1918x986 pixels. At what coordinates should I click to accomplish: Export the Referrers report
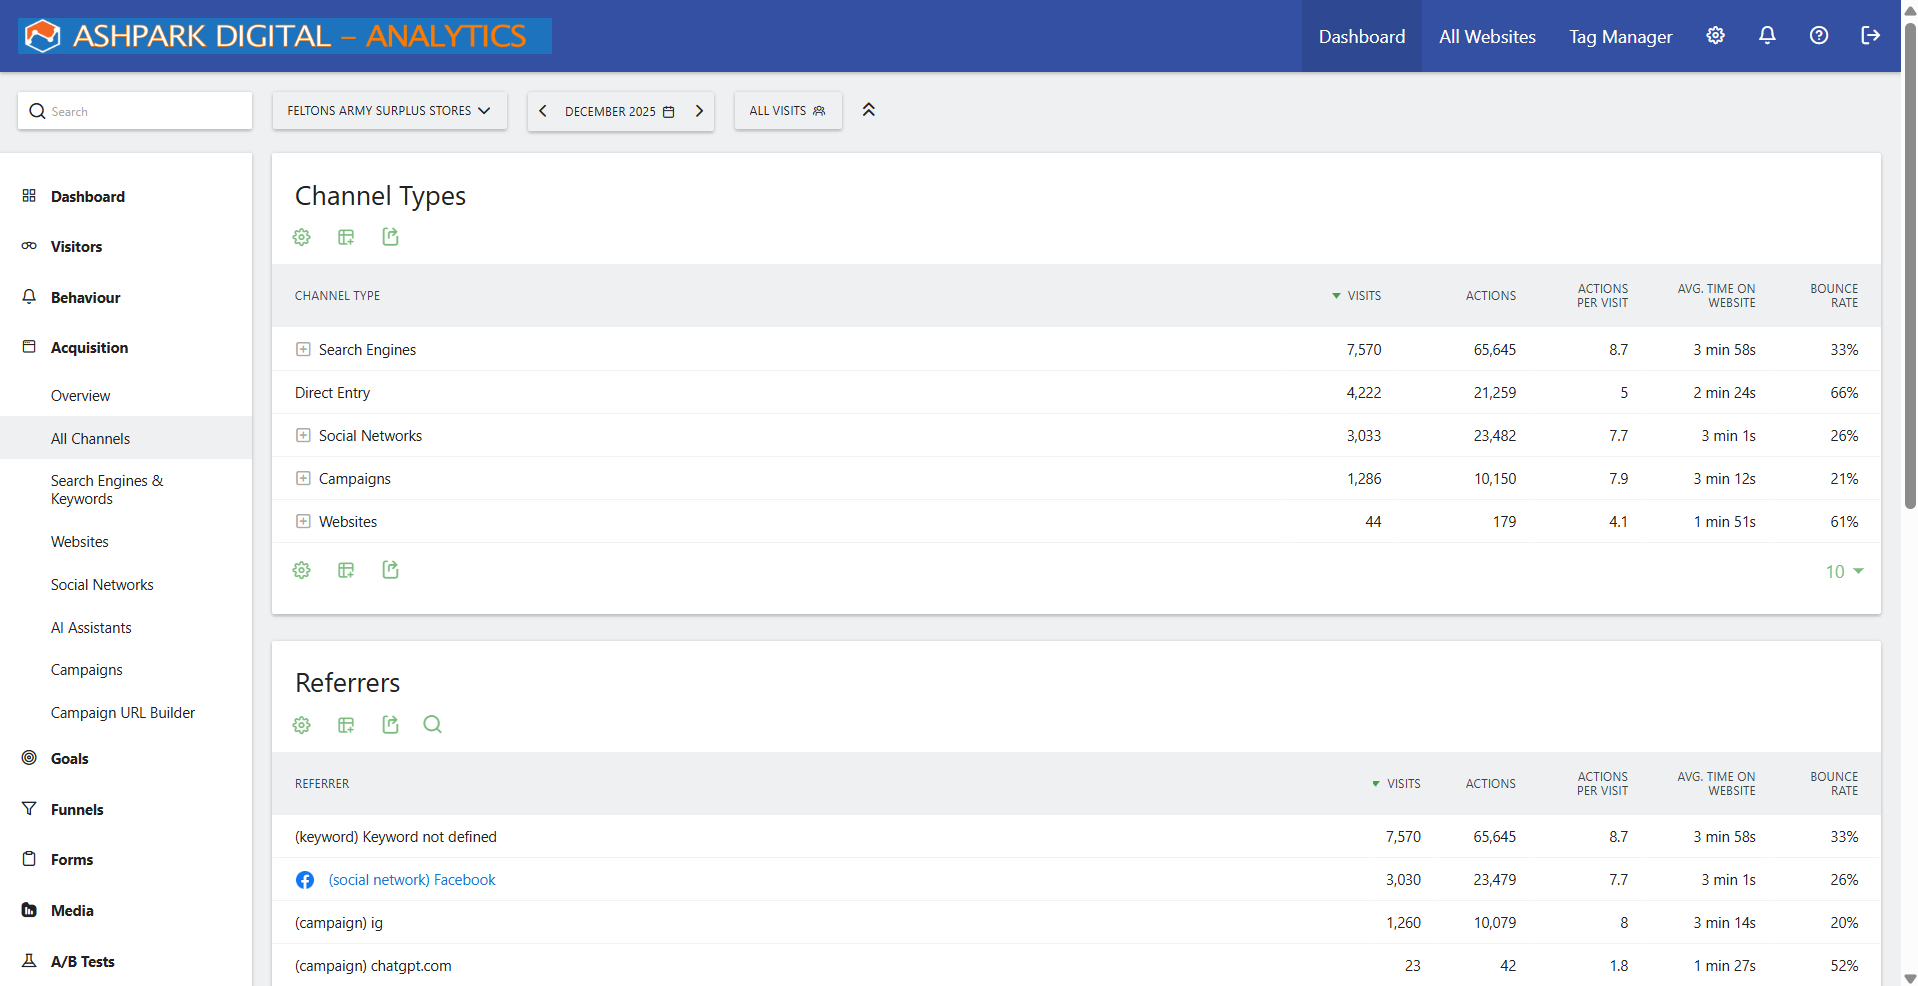390,724
